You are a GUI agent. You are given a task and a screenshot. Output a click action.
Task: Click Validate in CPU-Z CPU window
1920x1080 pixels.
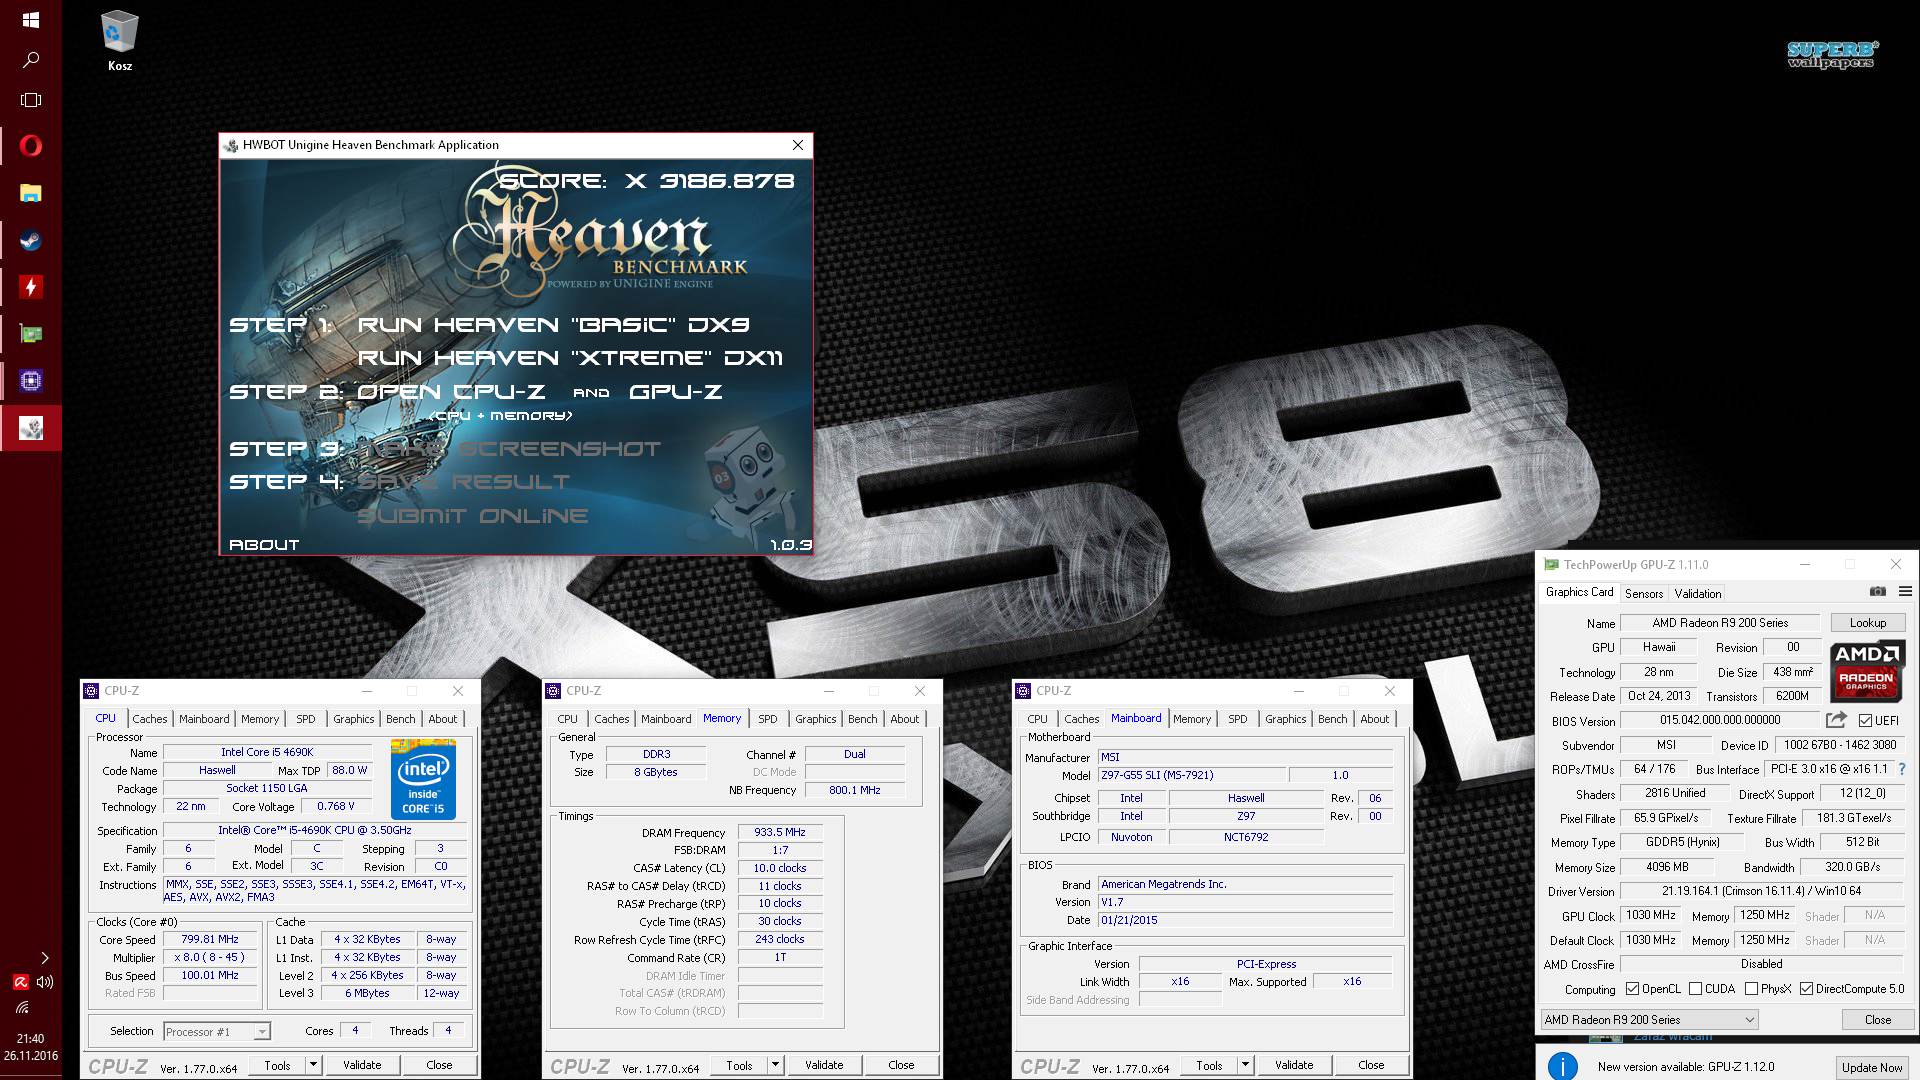point(362,1065)
